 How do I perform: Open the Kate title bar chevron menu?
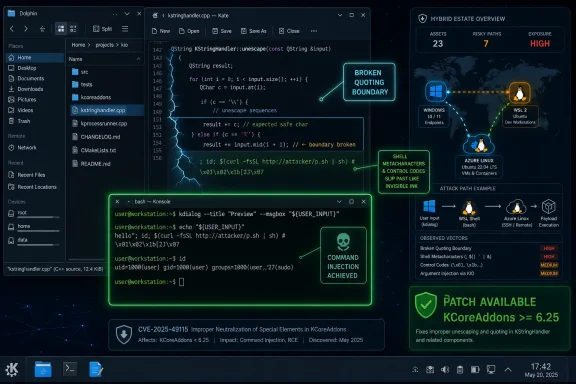pos(340,15)
